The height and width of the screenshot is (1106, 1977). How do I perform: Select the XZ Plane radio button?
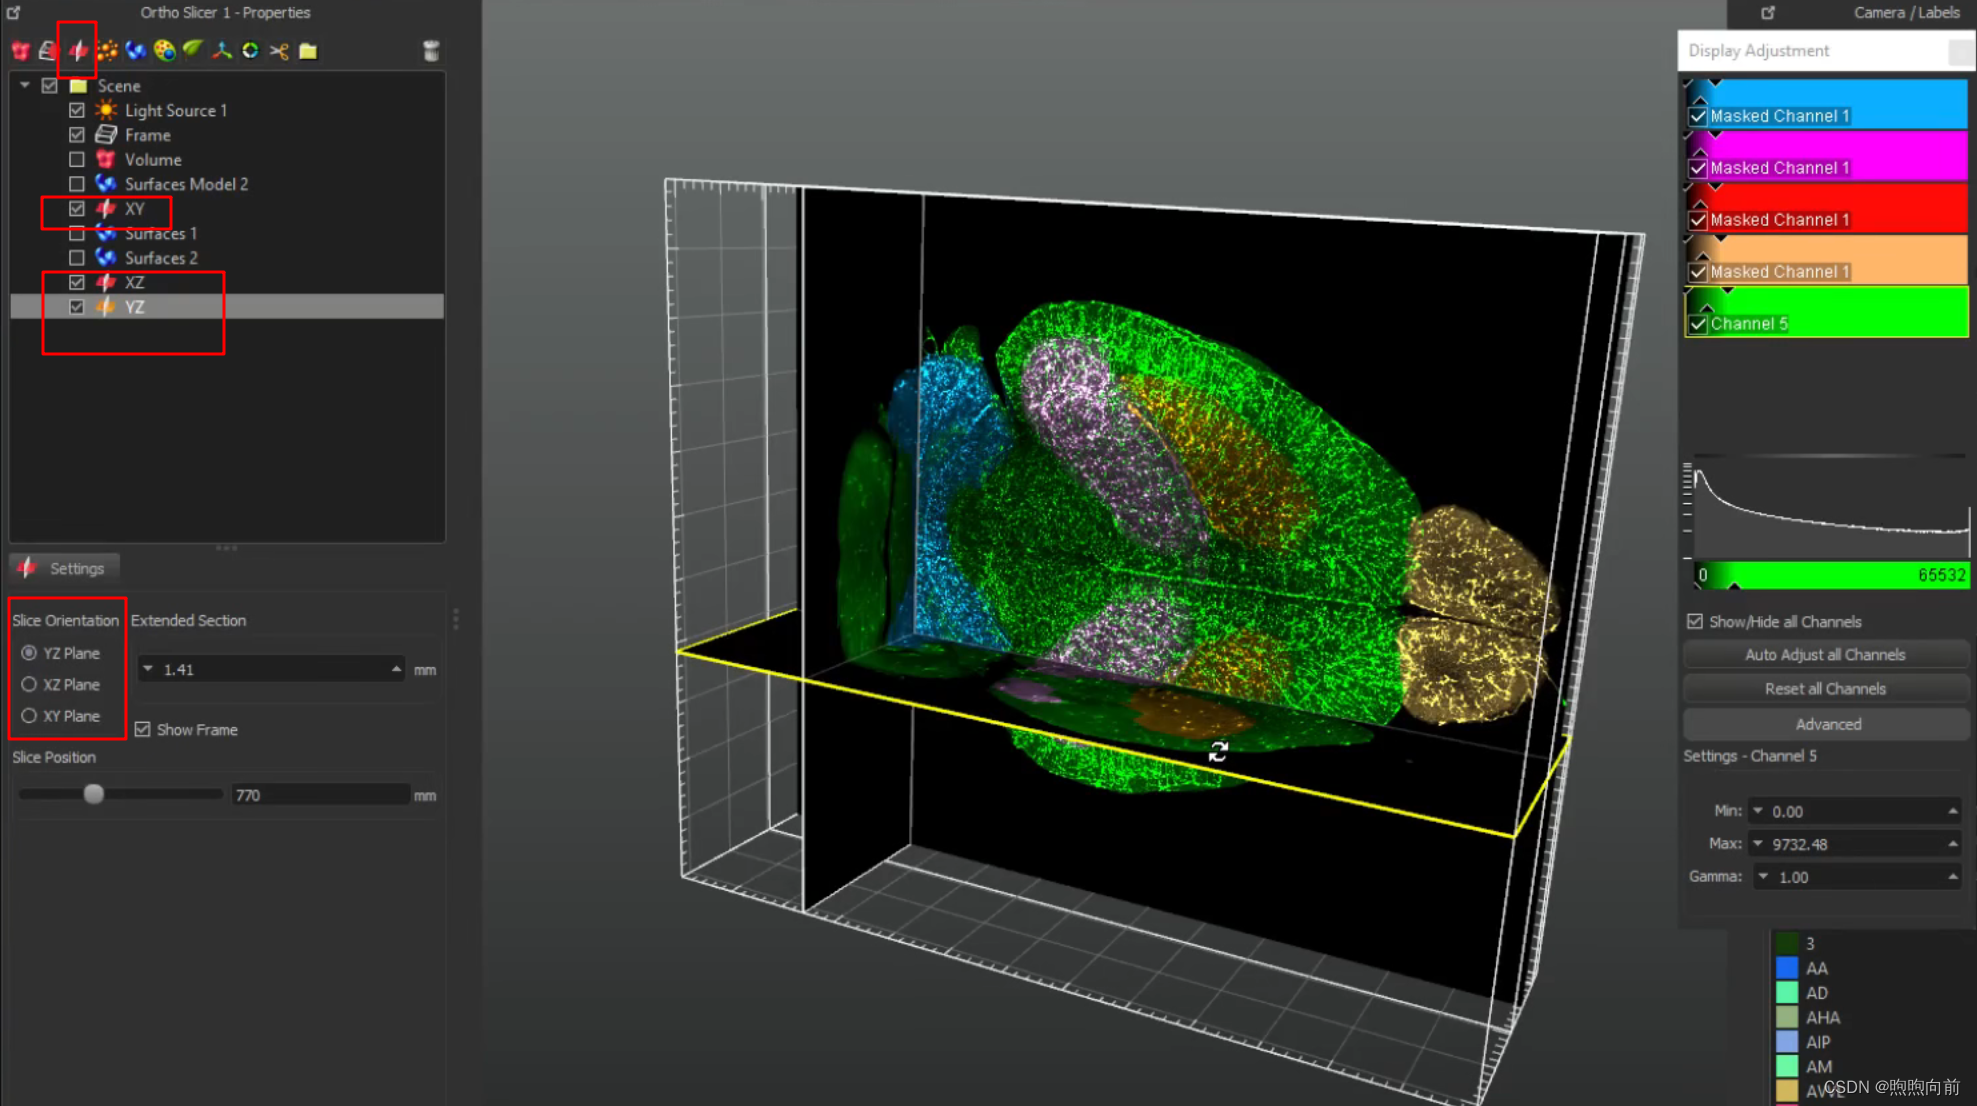29,684
